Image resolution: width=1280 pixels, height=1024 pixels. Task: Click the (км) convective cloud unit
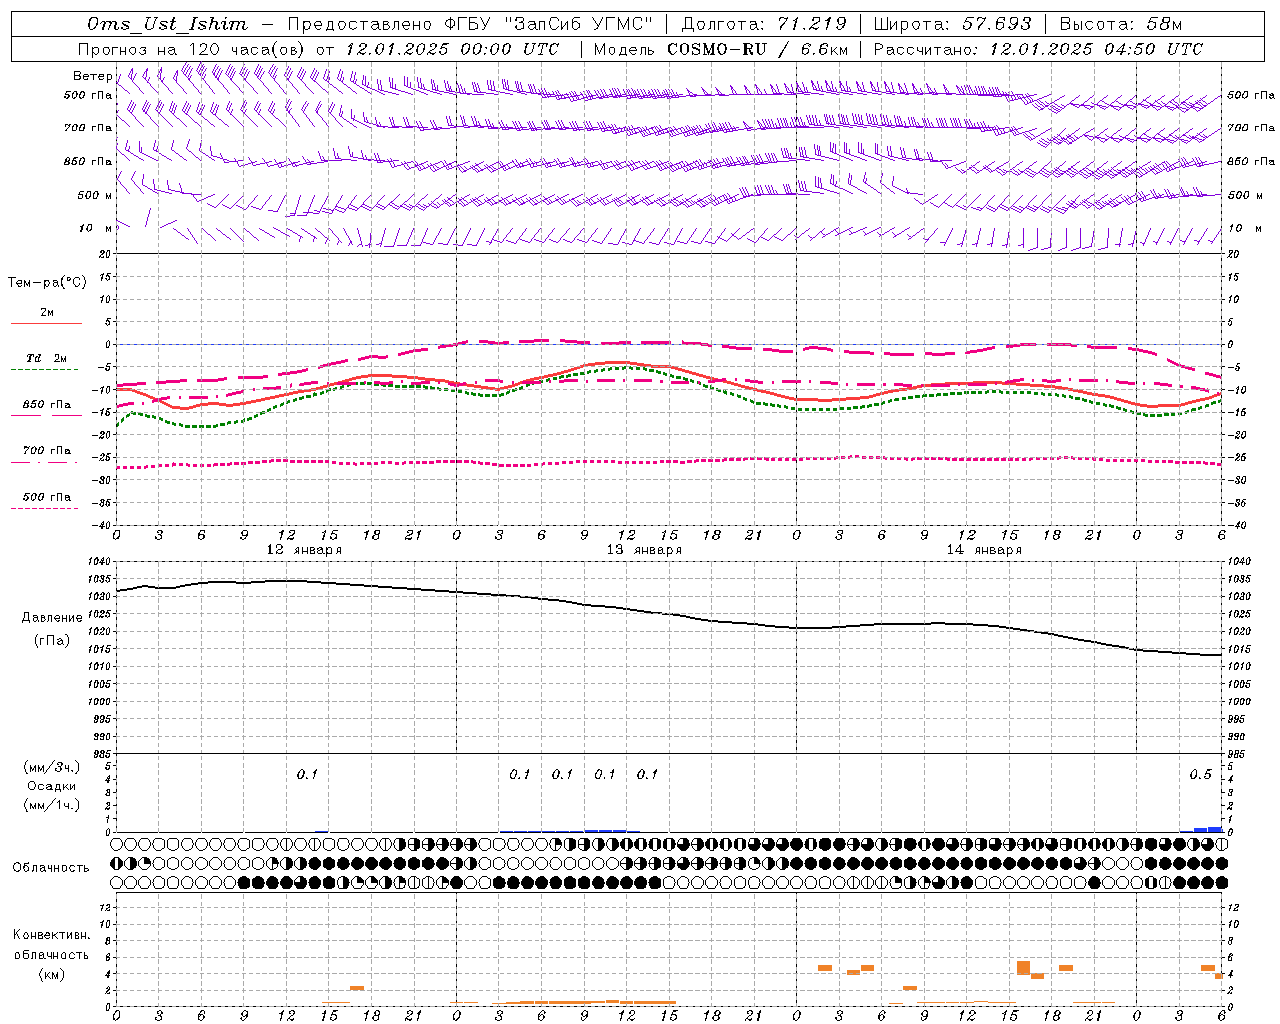pos(52,974)
